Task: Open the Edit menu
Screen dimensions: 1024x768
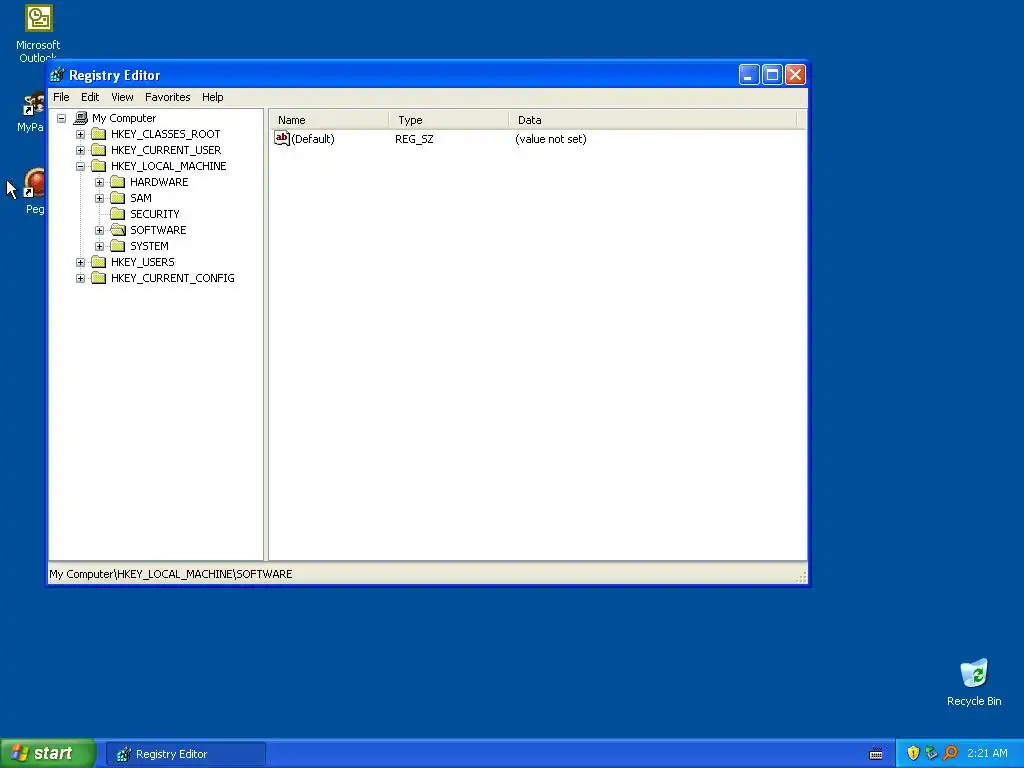Action: coord(90,97)
